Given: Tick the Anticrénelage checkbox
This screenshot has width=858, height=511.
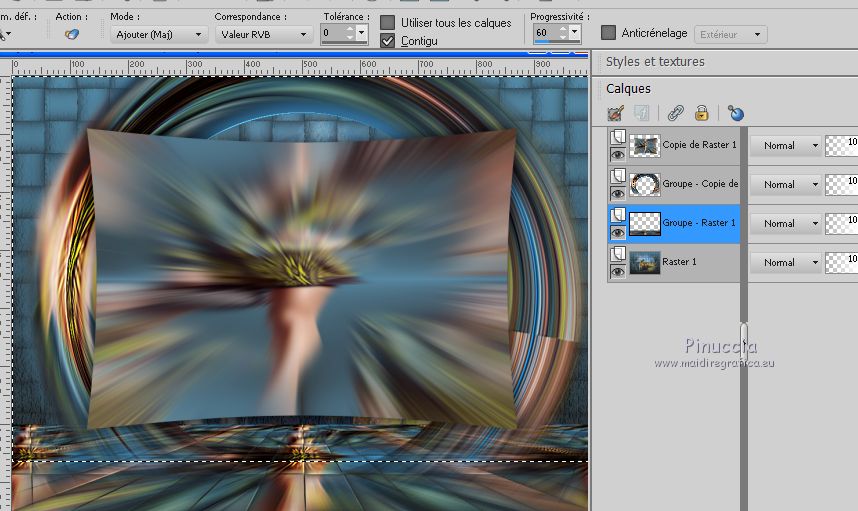Looking at the screenshot, I should [608, 33].
